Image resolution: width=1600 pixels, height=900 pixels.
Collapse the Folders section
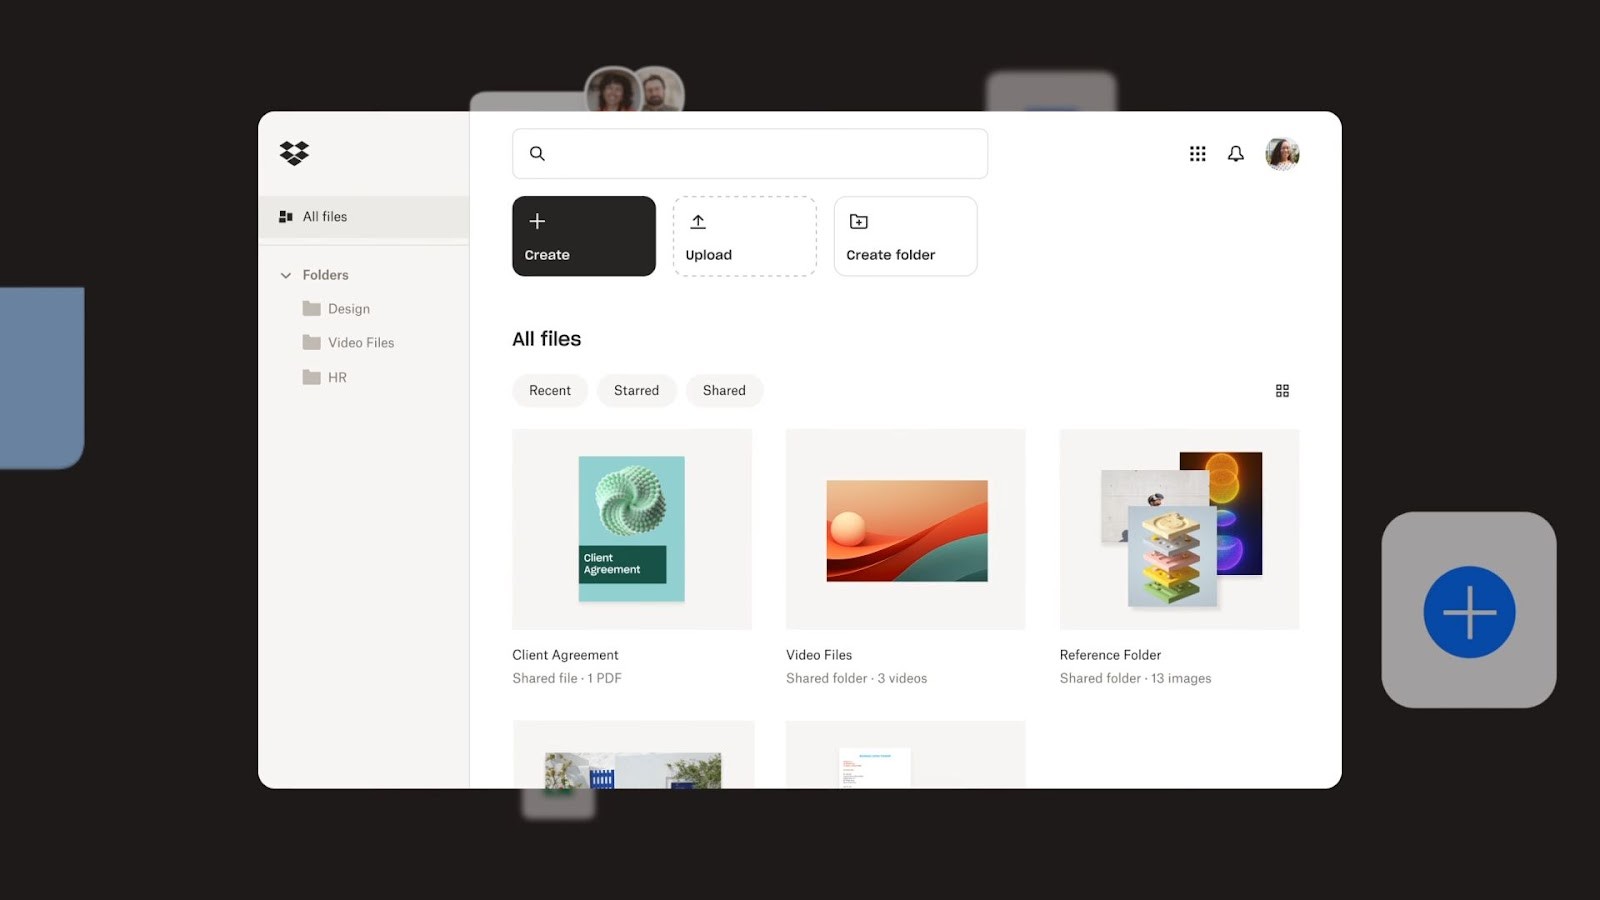(285, 274)
